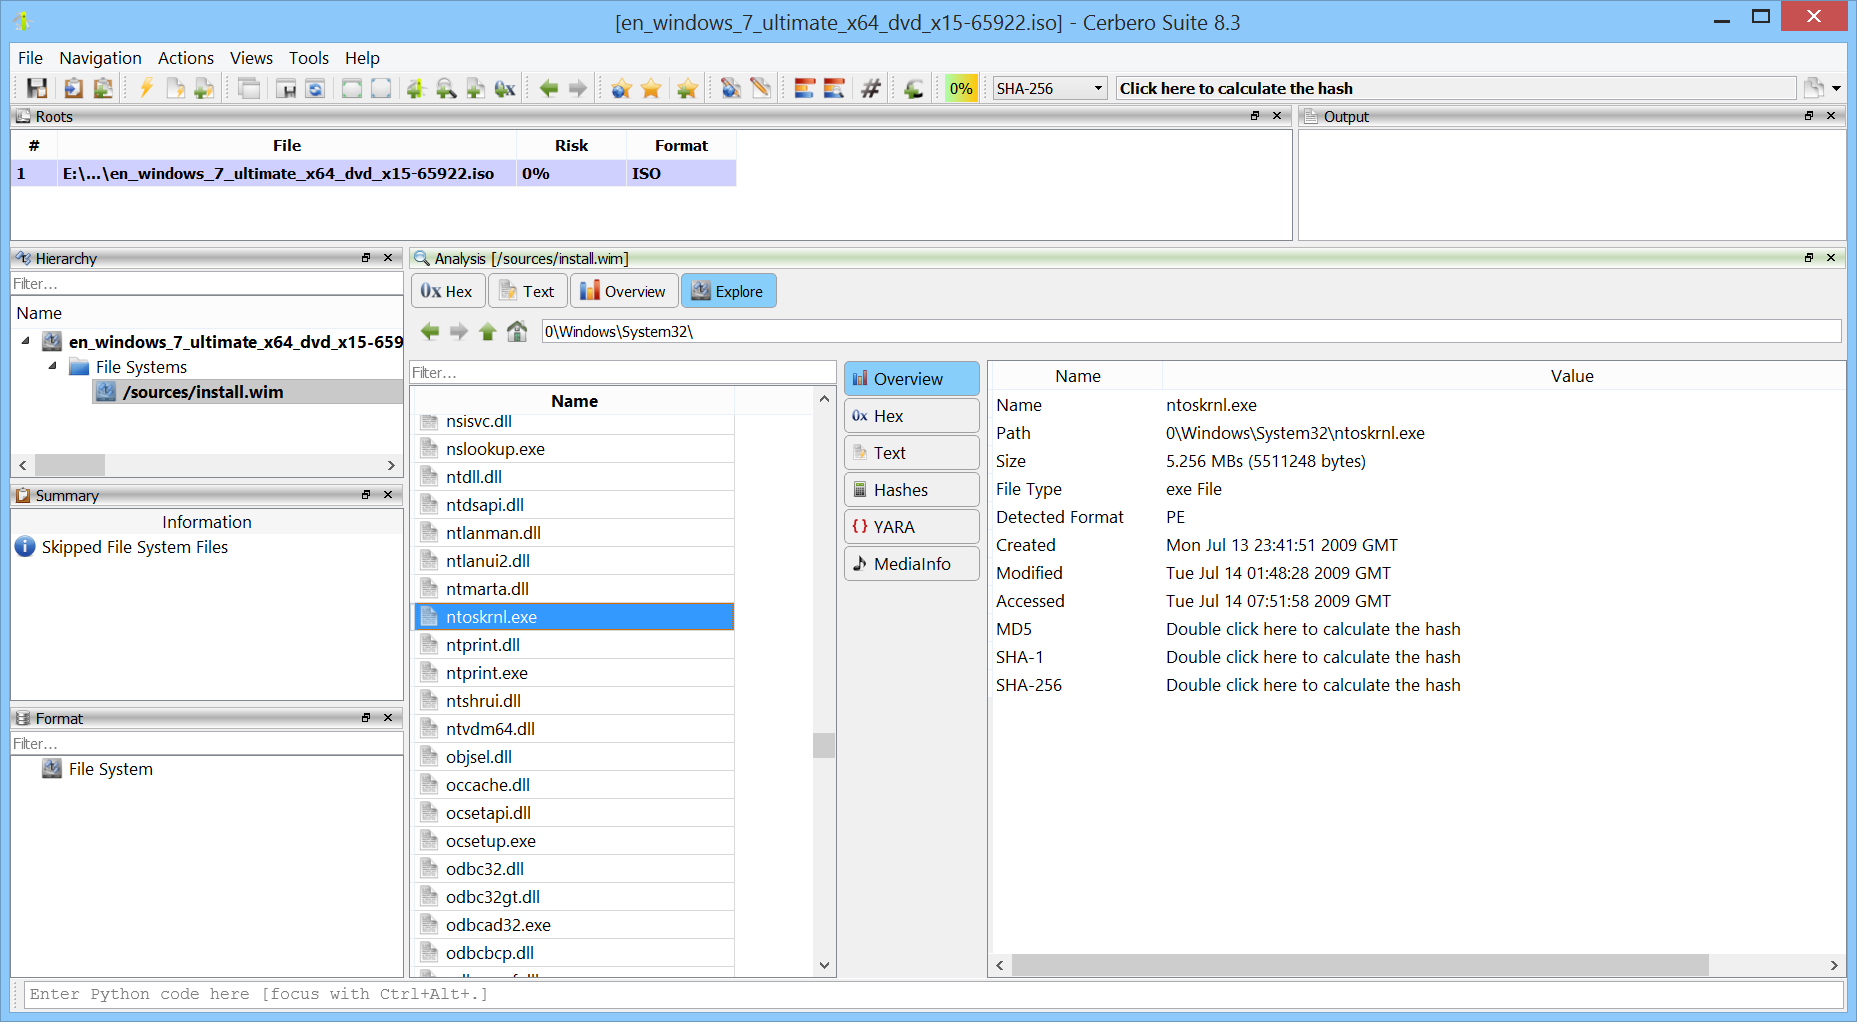The image size is (1857, 1022).
Task: Open the Hashes view for ntoskrnl.exe
Action: pyautogui.click(x=912, y=490)
